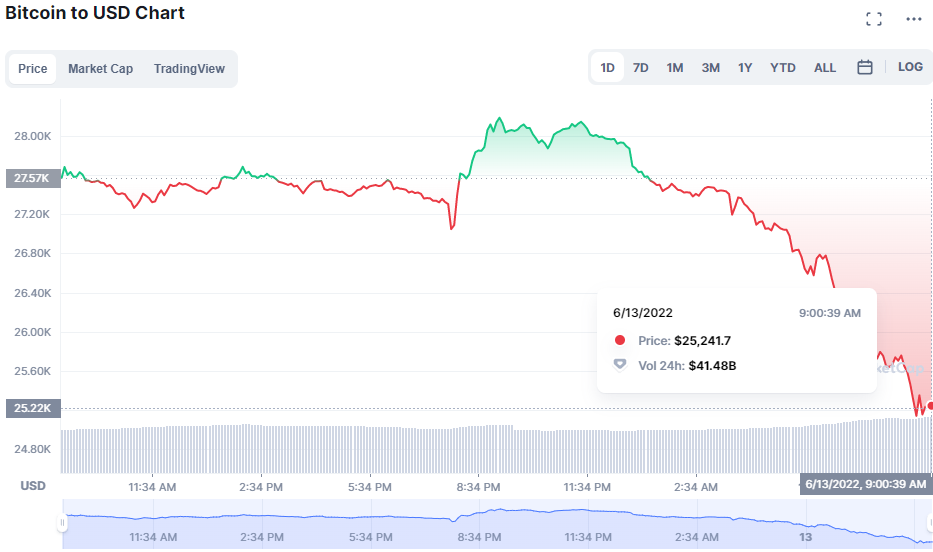Screen dimensions: 933x552
Task: Show the 3M time range
Action: click(x=710, y=68)
